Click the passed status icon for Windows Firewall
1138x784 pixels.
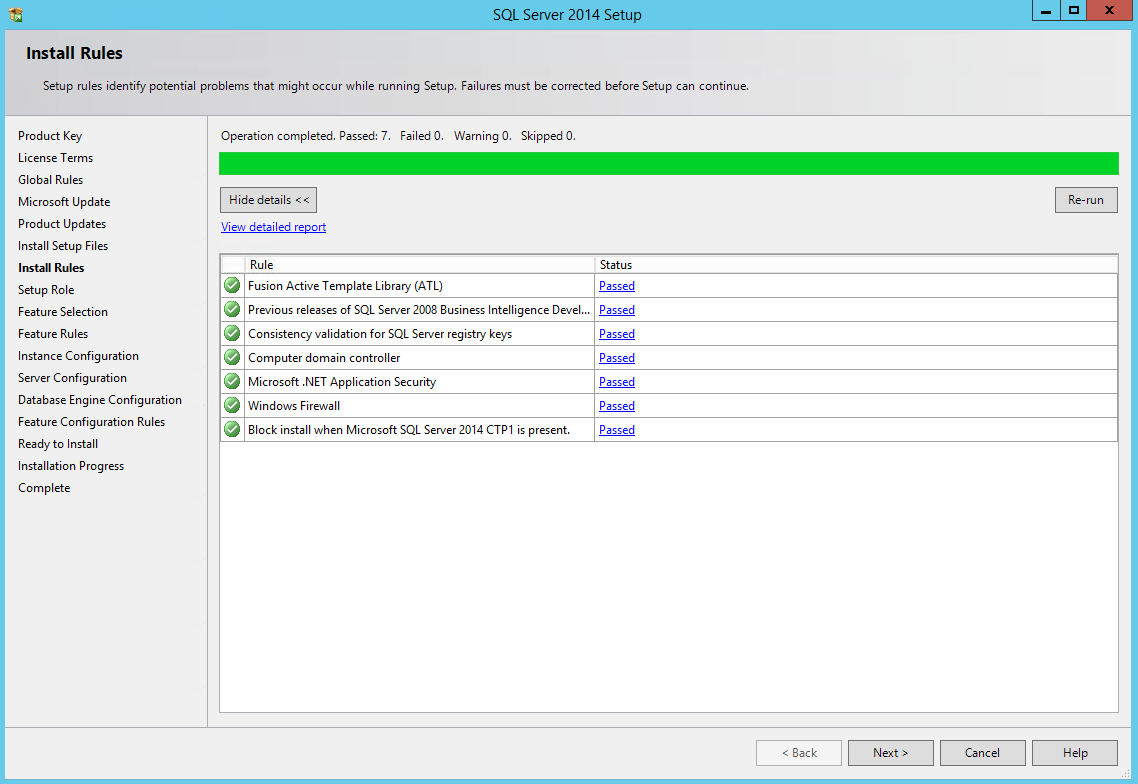click(x=231, y=405)
